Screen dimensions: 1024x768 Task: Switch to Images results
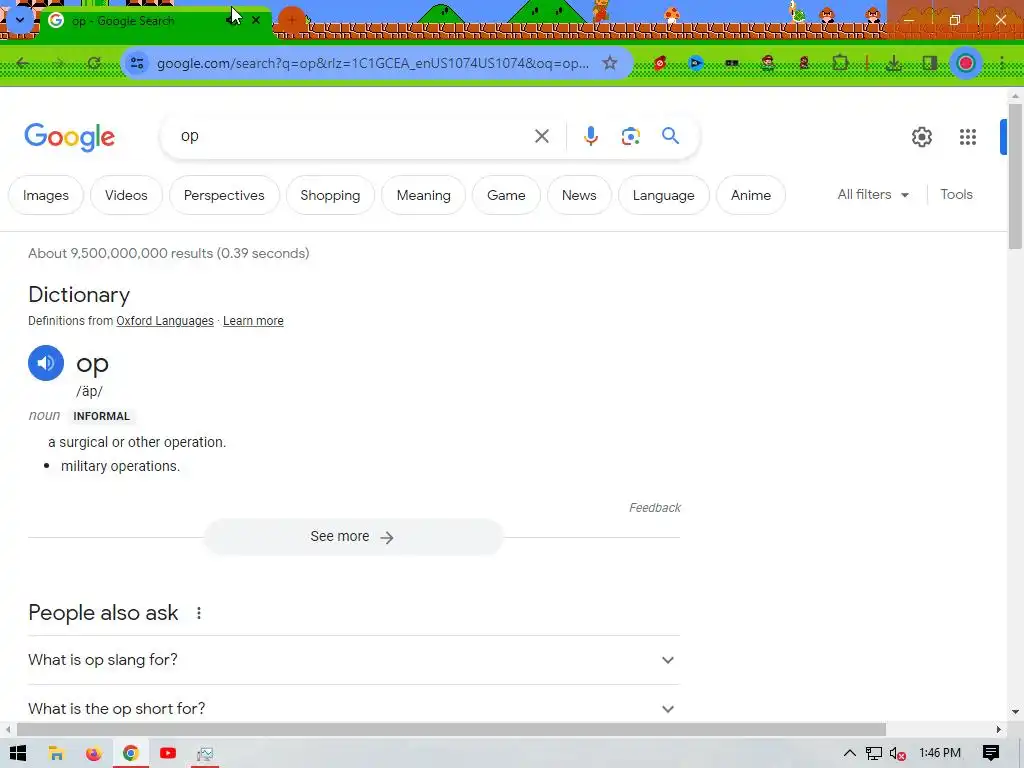tap(46, 195)
